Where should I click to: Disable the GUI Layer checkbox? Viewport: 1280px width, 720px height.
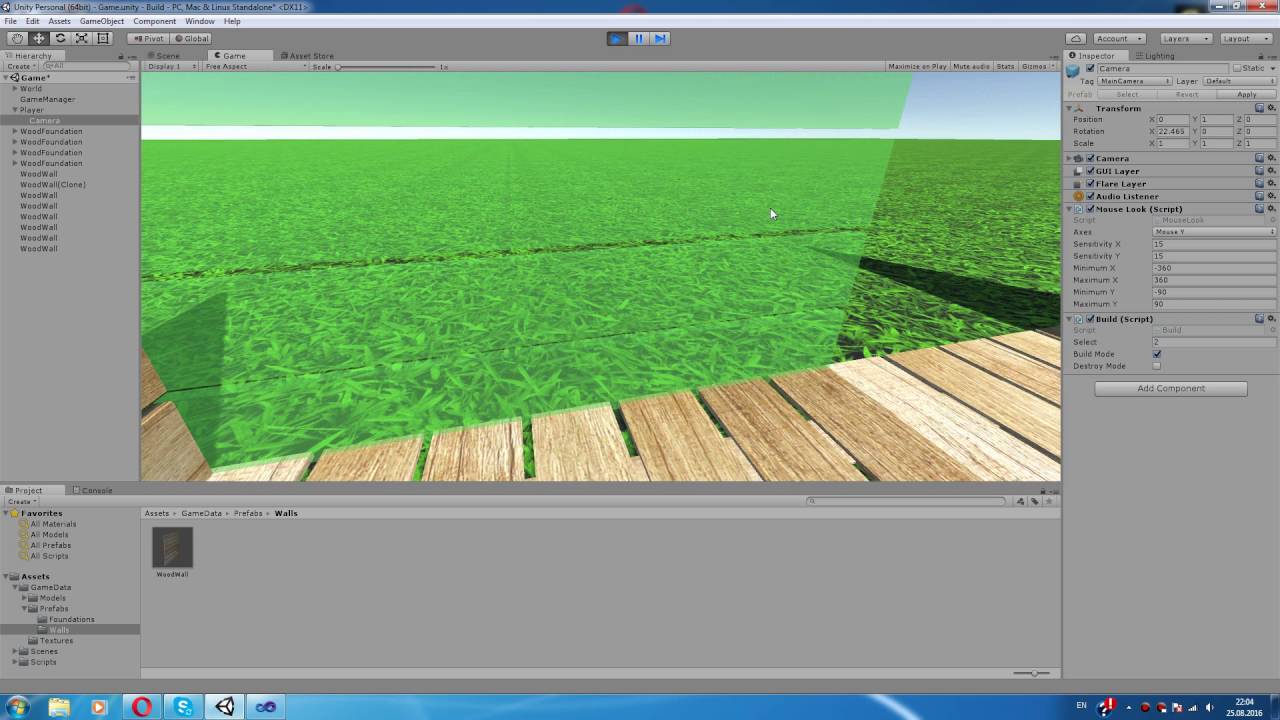[x=1090, y=171]
